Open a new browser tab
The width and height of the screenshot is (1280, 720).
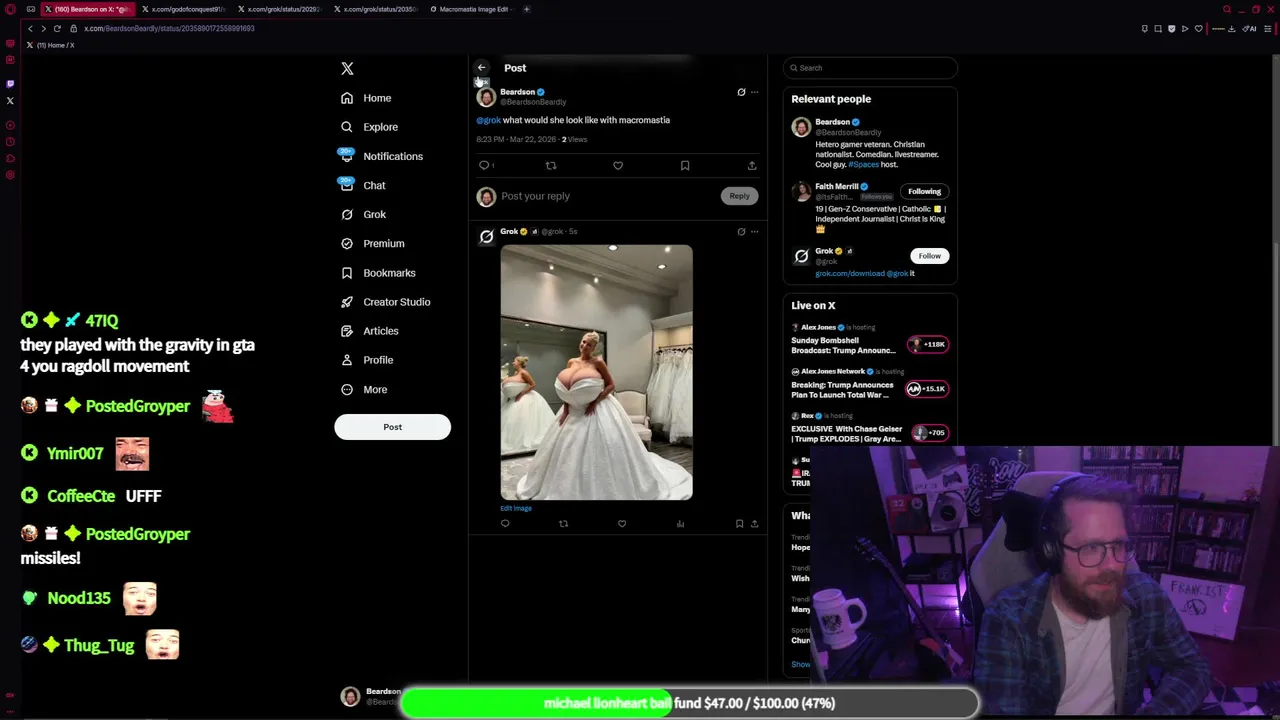[527, 9]
